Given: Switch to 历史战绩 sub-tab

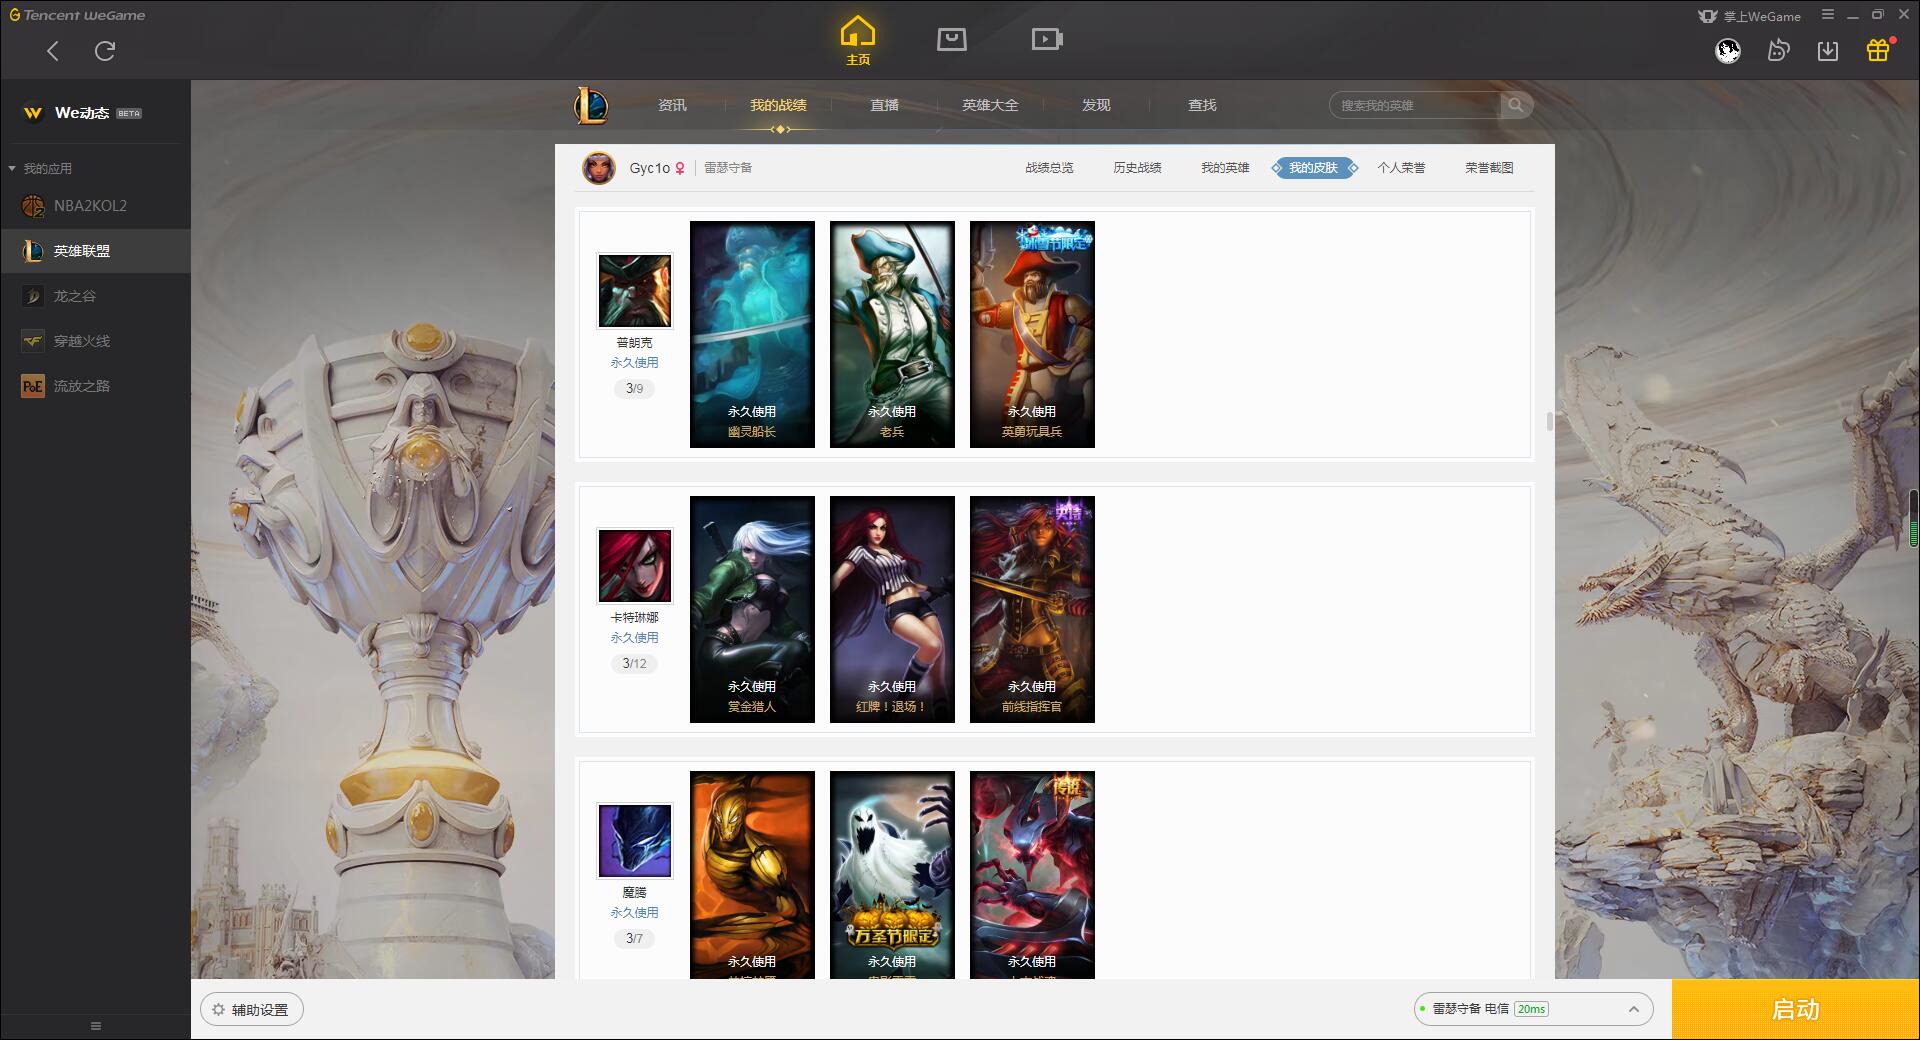Looking at the screenshot, I should 1137,168.
